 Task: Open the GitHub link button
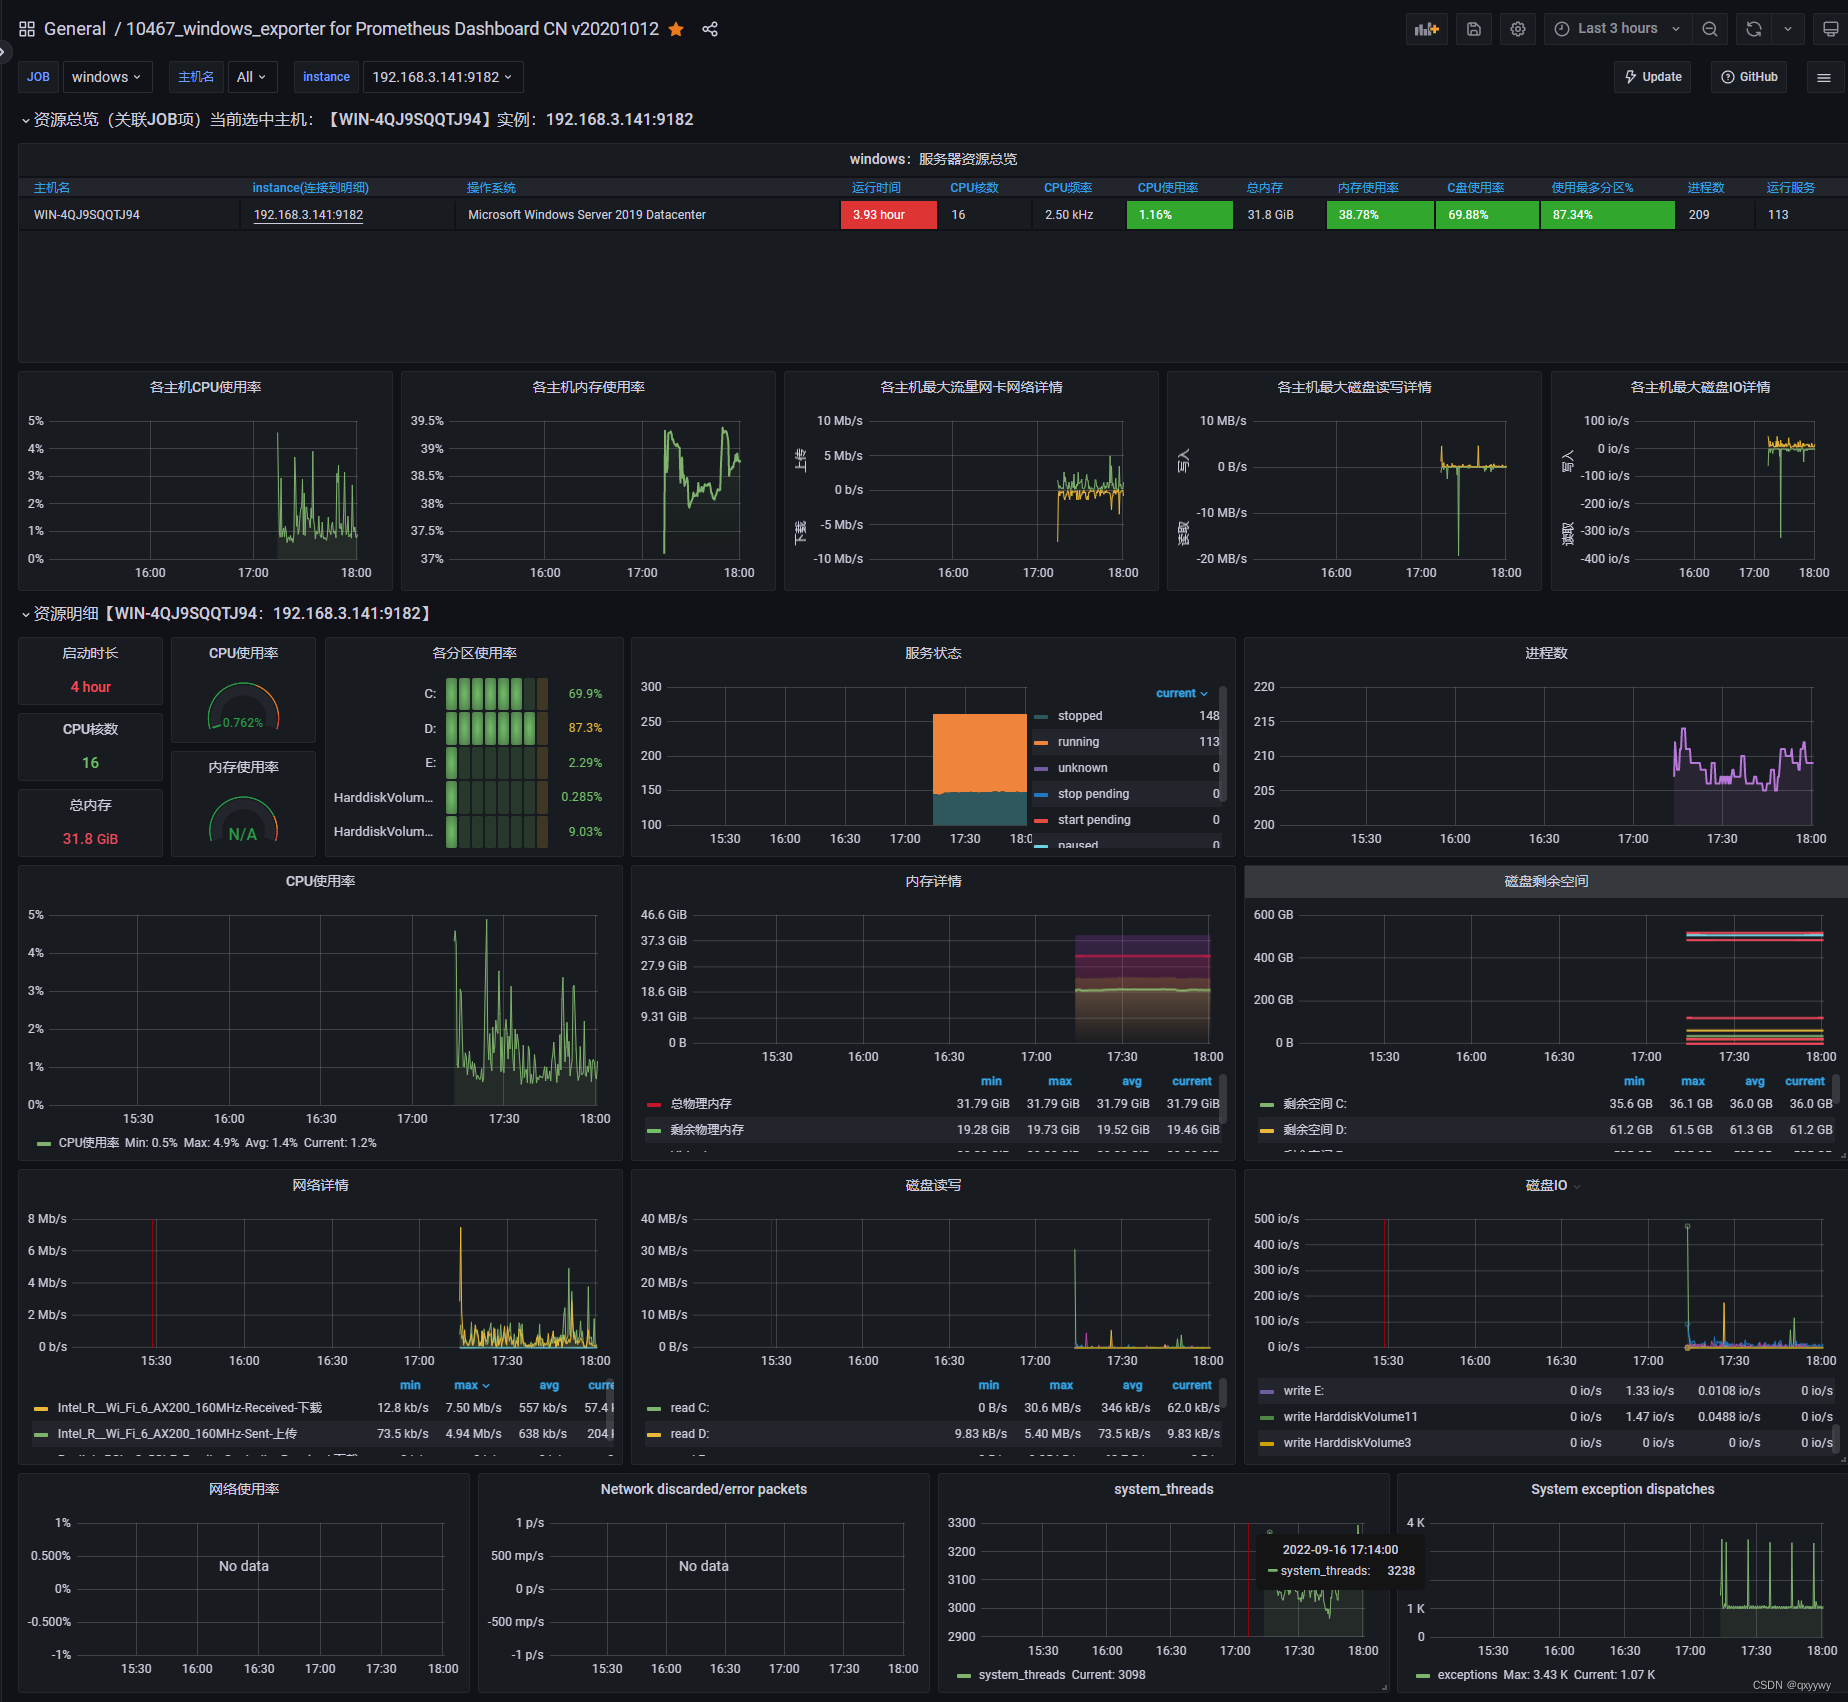tap(1748, 77)
